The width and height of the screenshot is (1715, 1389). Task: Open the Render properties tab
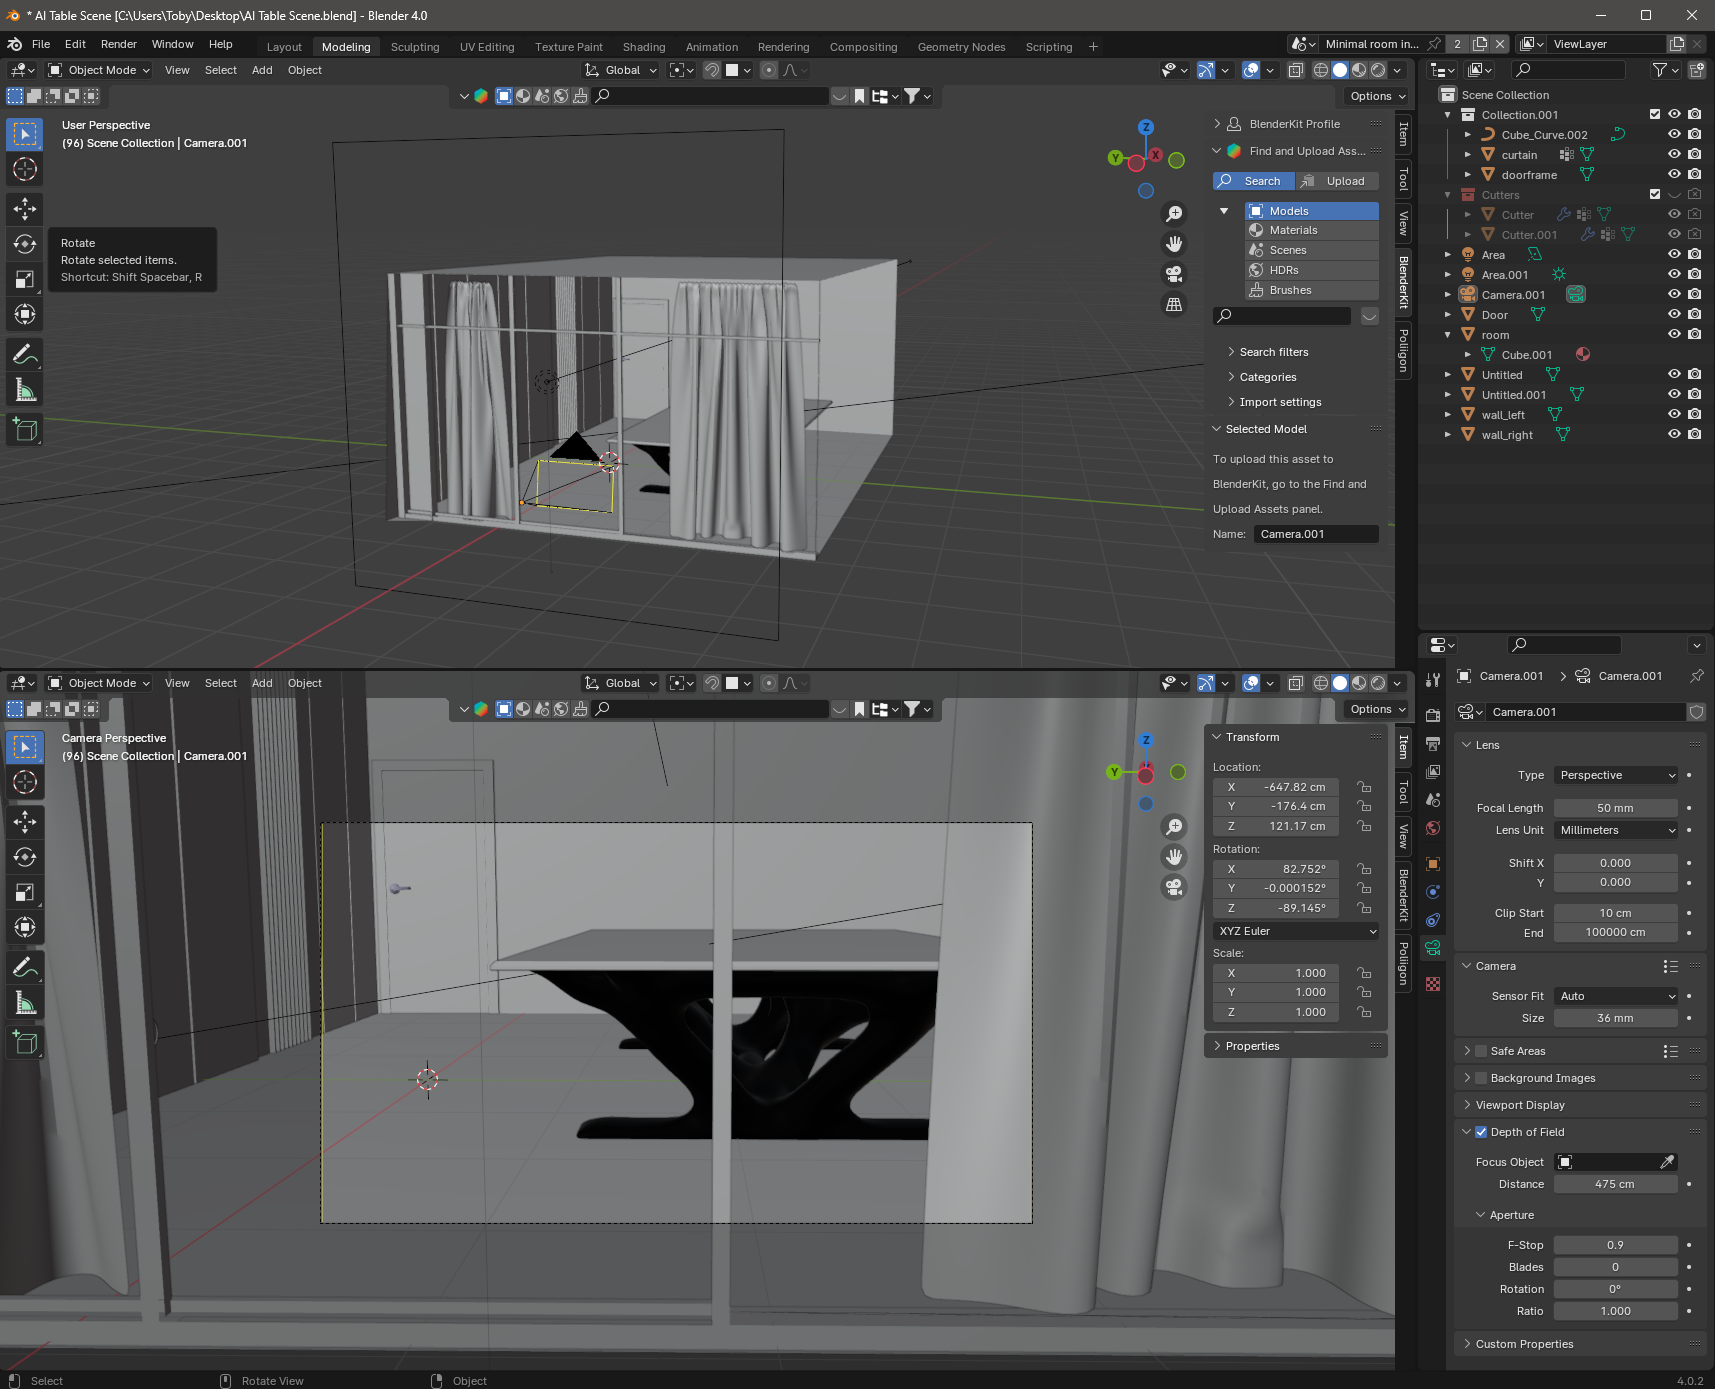click(1433, 715)
